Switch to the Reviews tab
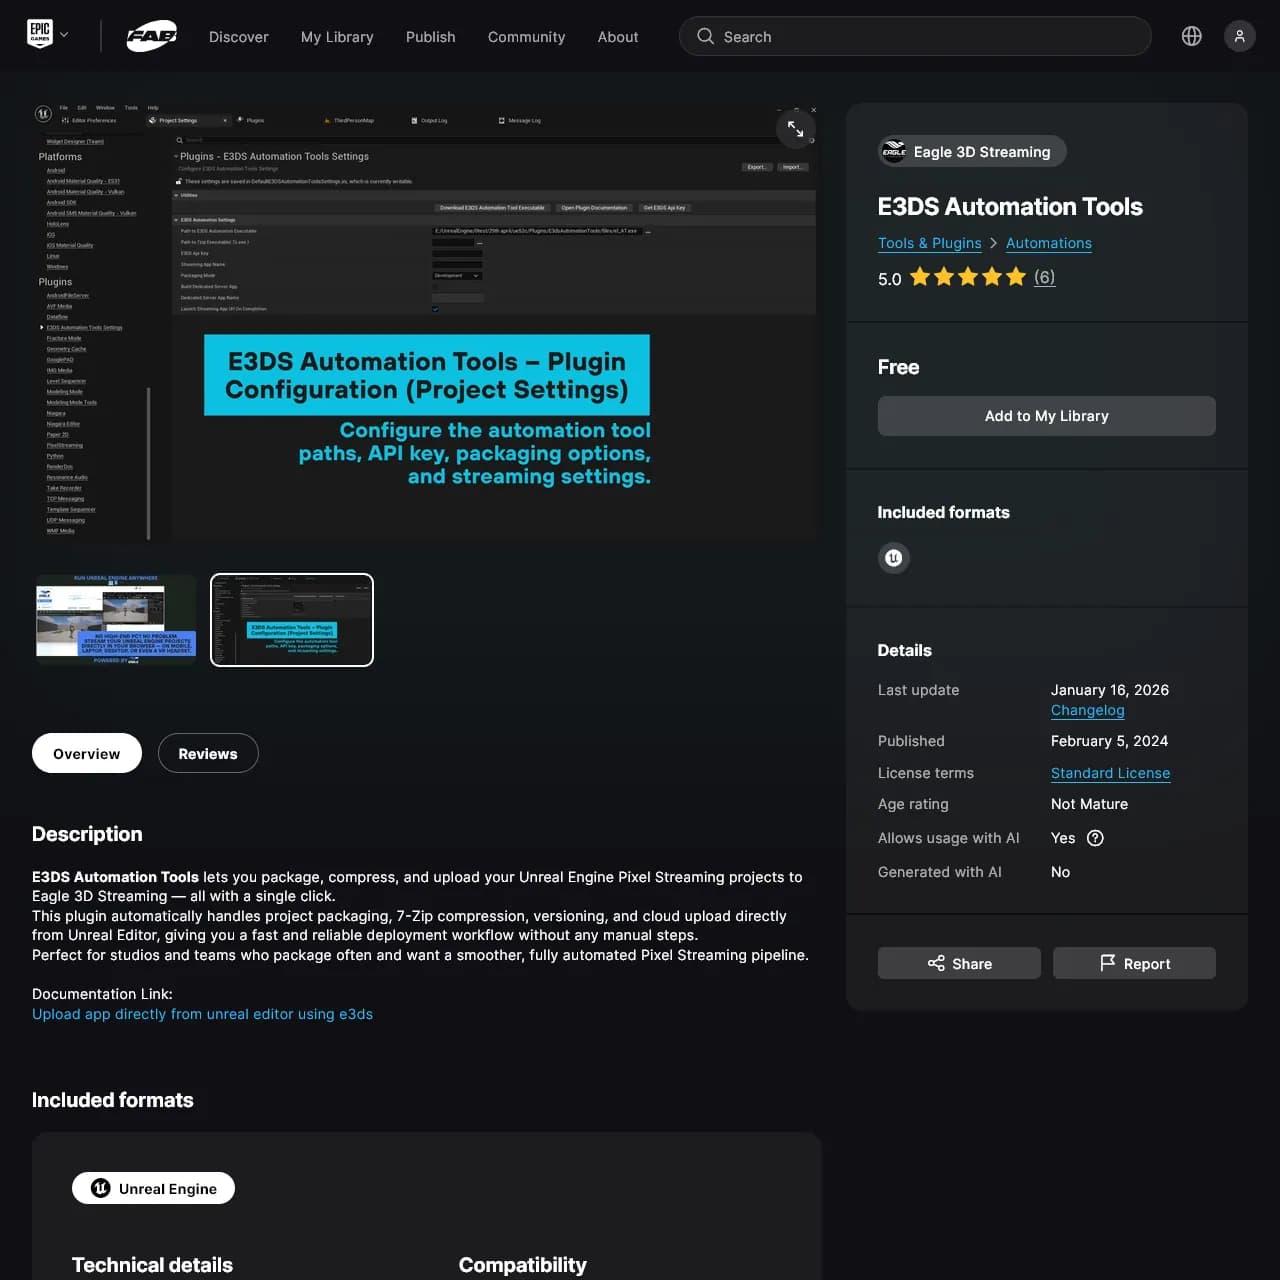 208,753
